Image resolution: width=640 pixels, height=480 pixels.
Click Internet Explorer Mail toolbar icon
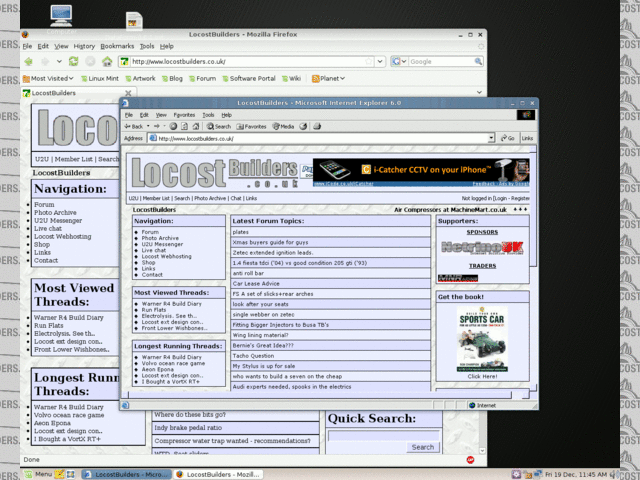[x=317, y=127]
